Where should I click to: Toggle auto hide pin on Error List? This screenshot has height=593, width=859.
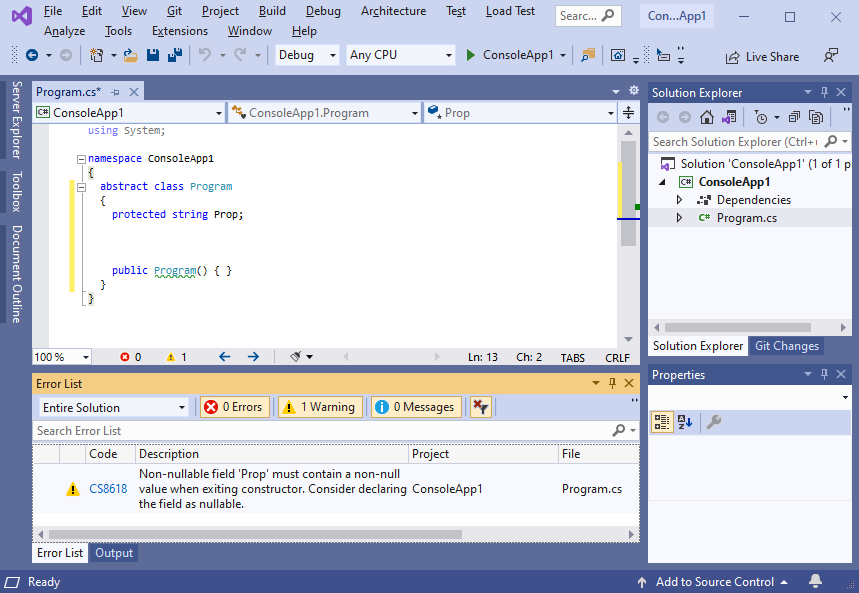click(612, 383)
